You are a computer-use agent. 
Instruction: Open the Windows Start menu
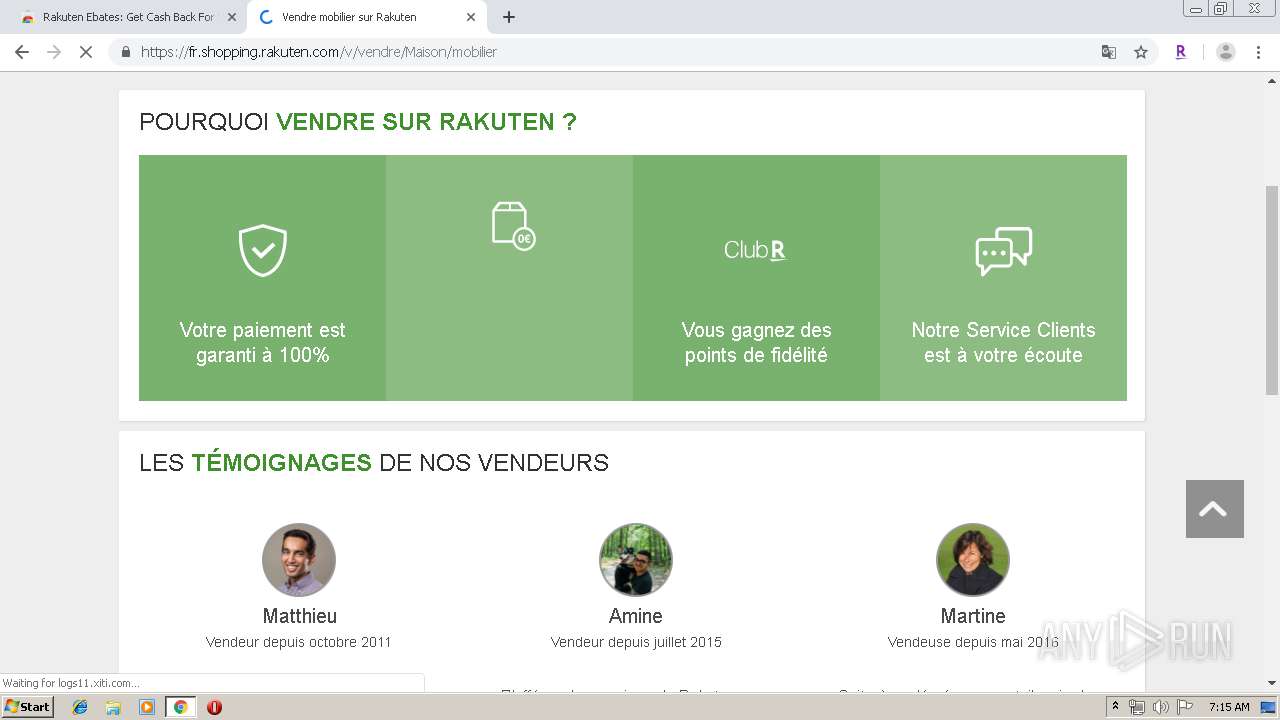coord(27,707)
